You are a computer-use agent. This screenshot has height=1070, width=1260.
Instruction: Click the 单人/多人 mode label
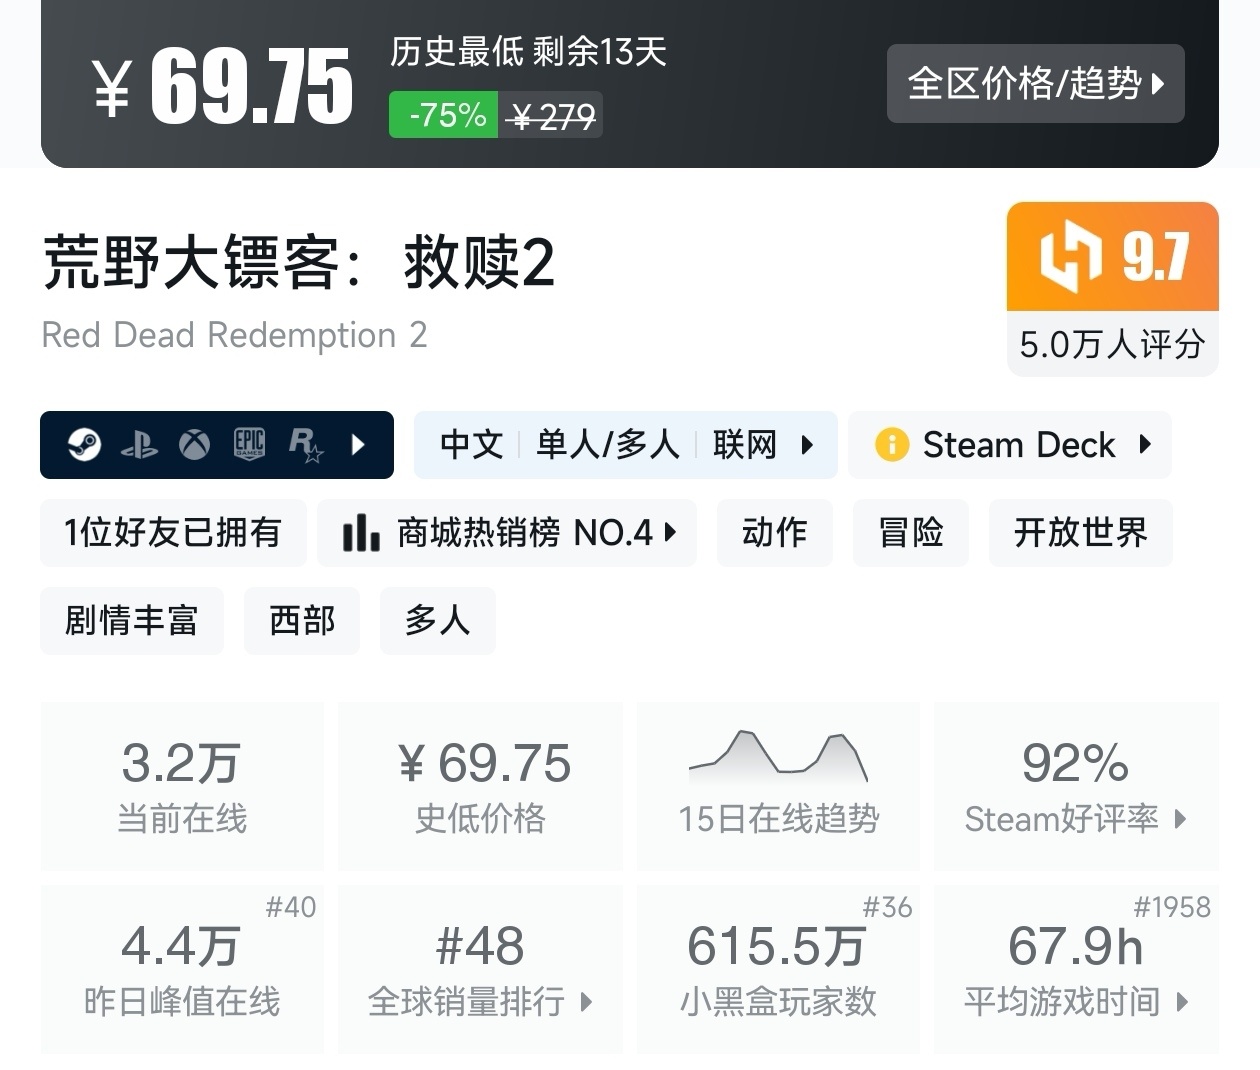coord(608,444)
